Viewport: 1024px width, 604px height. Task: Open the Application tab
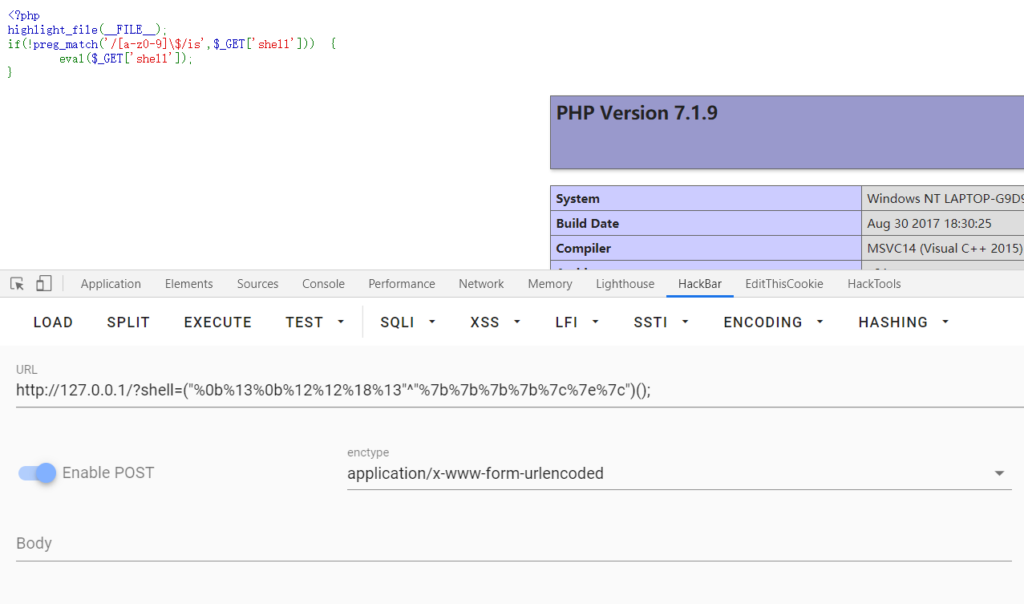click(x=111, y=284)
